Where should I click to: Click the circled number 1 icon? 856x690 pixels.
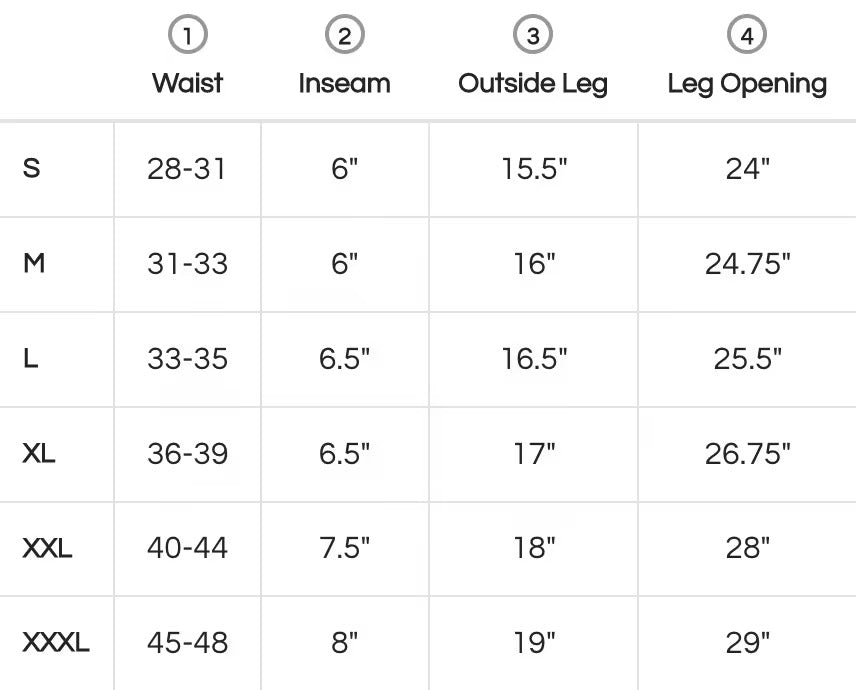pos(188,37)
